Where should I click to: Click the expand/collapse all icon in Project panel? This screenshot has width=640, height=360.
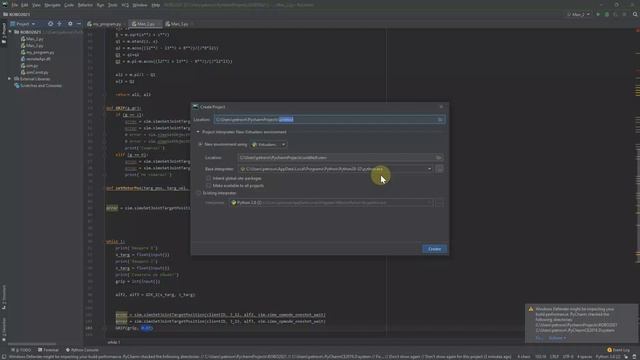(59, 24)
